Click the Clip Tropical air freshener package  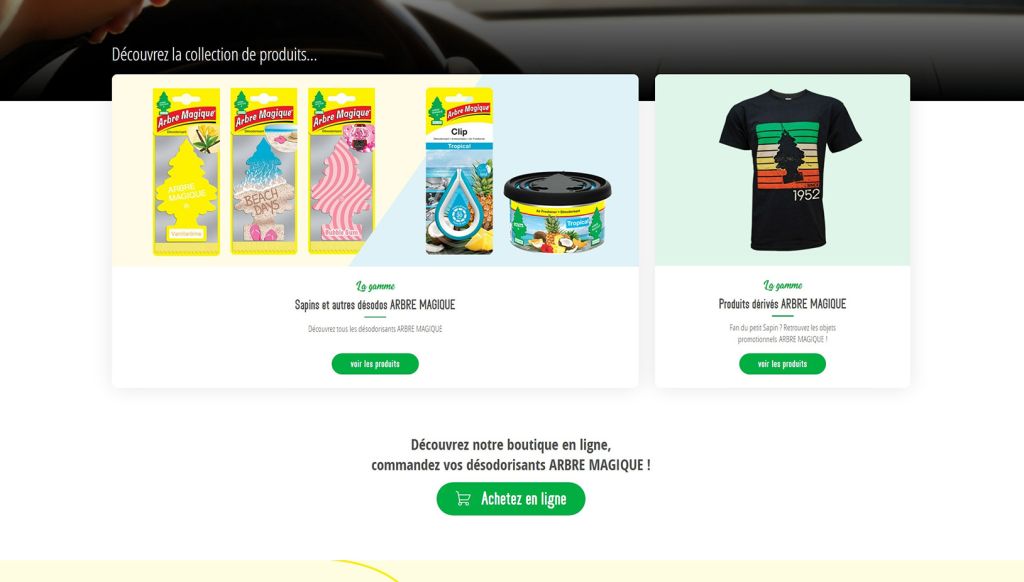pyautogui.click(x=459, y=171)
